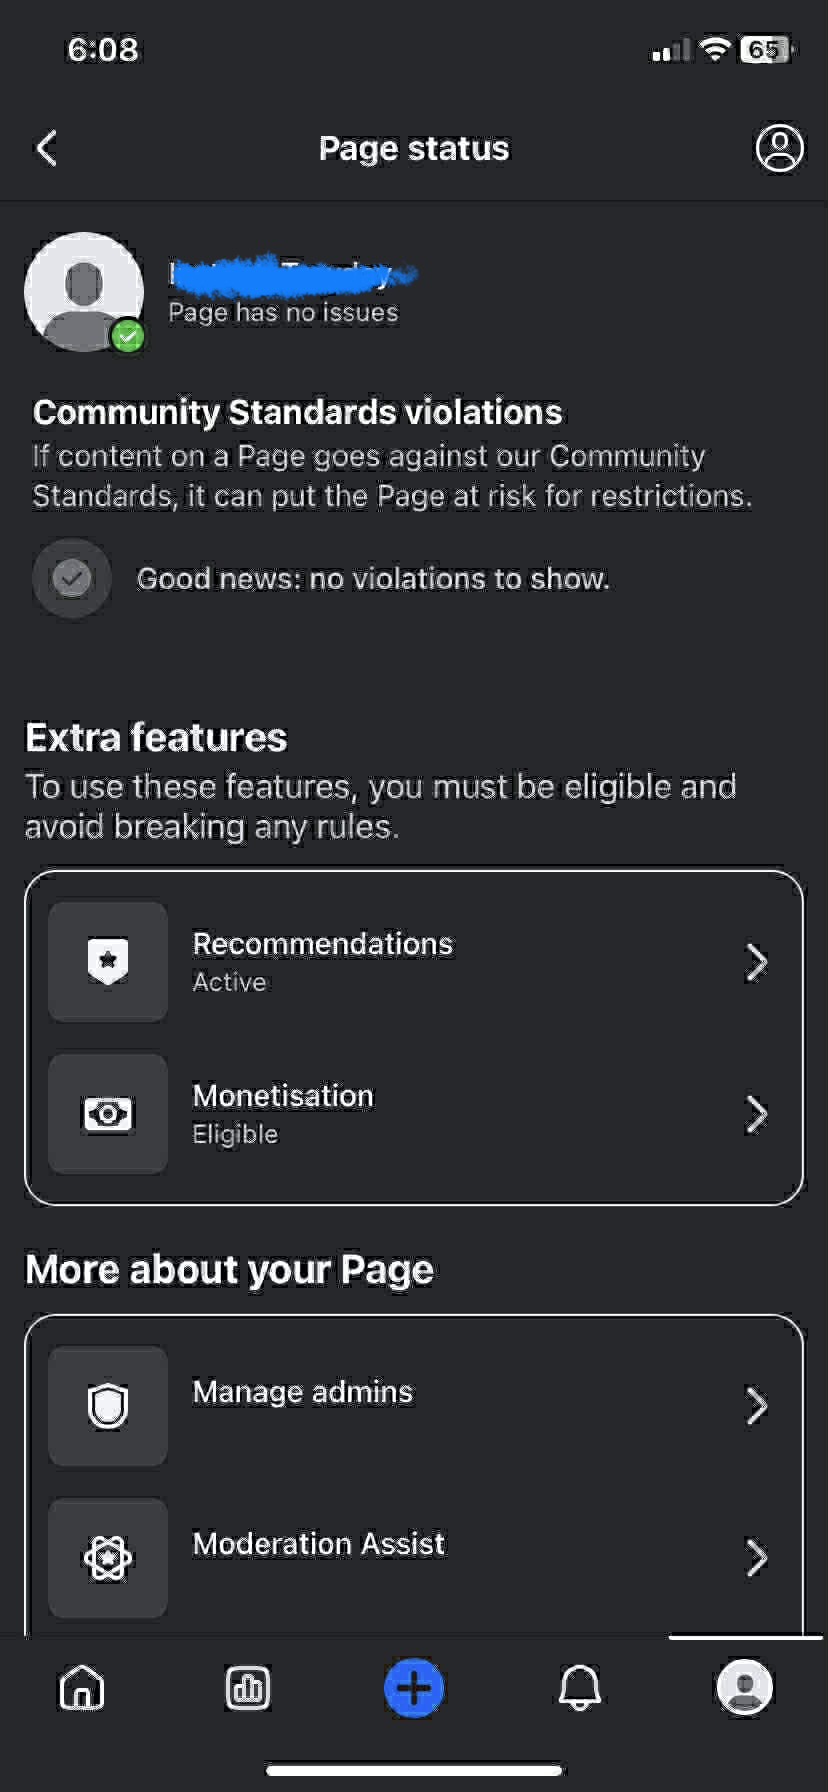
Task: Expand the Monetisation chevron
Action: [757, 1114]
